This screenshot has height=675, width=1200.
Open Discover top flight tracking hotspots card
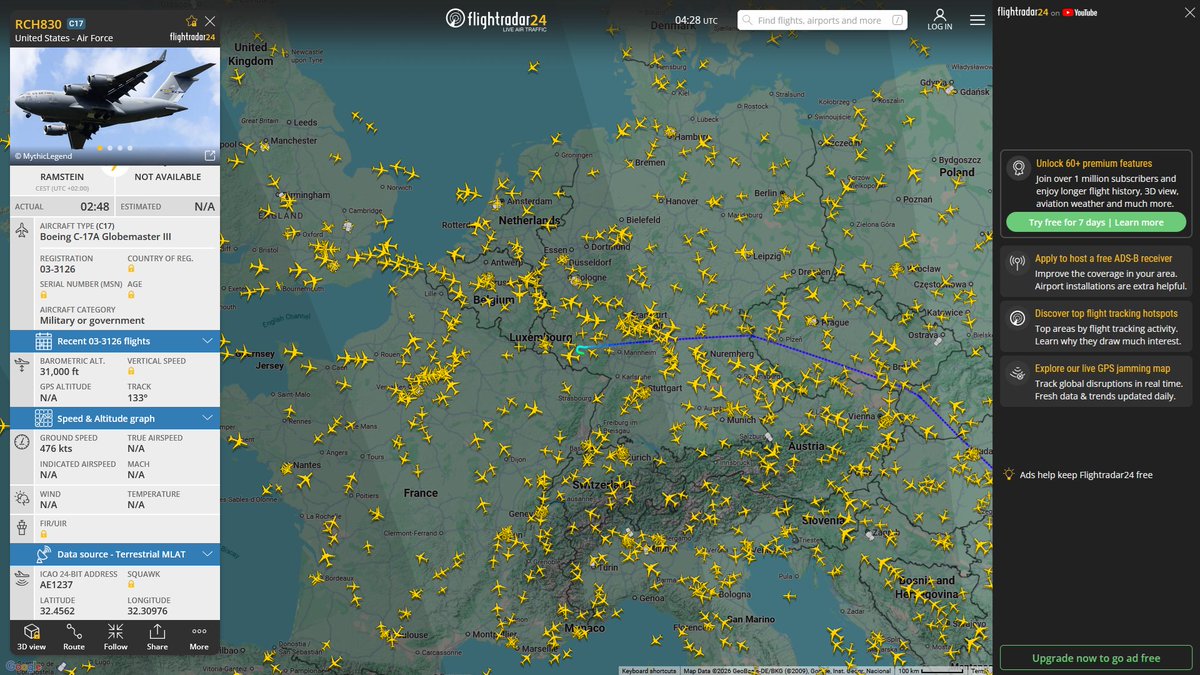pos(1096,327)
